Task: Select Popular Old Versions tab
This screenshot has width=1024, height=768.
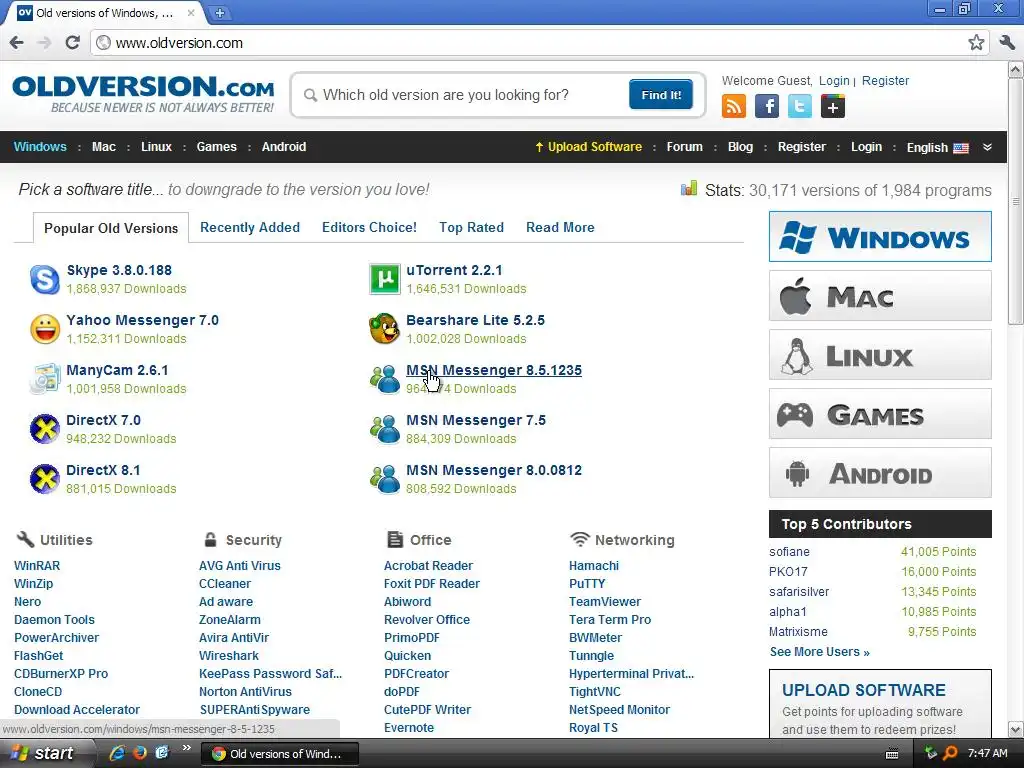Action: pyautogui.click(x=111, y=228)
